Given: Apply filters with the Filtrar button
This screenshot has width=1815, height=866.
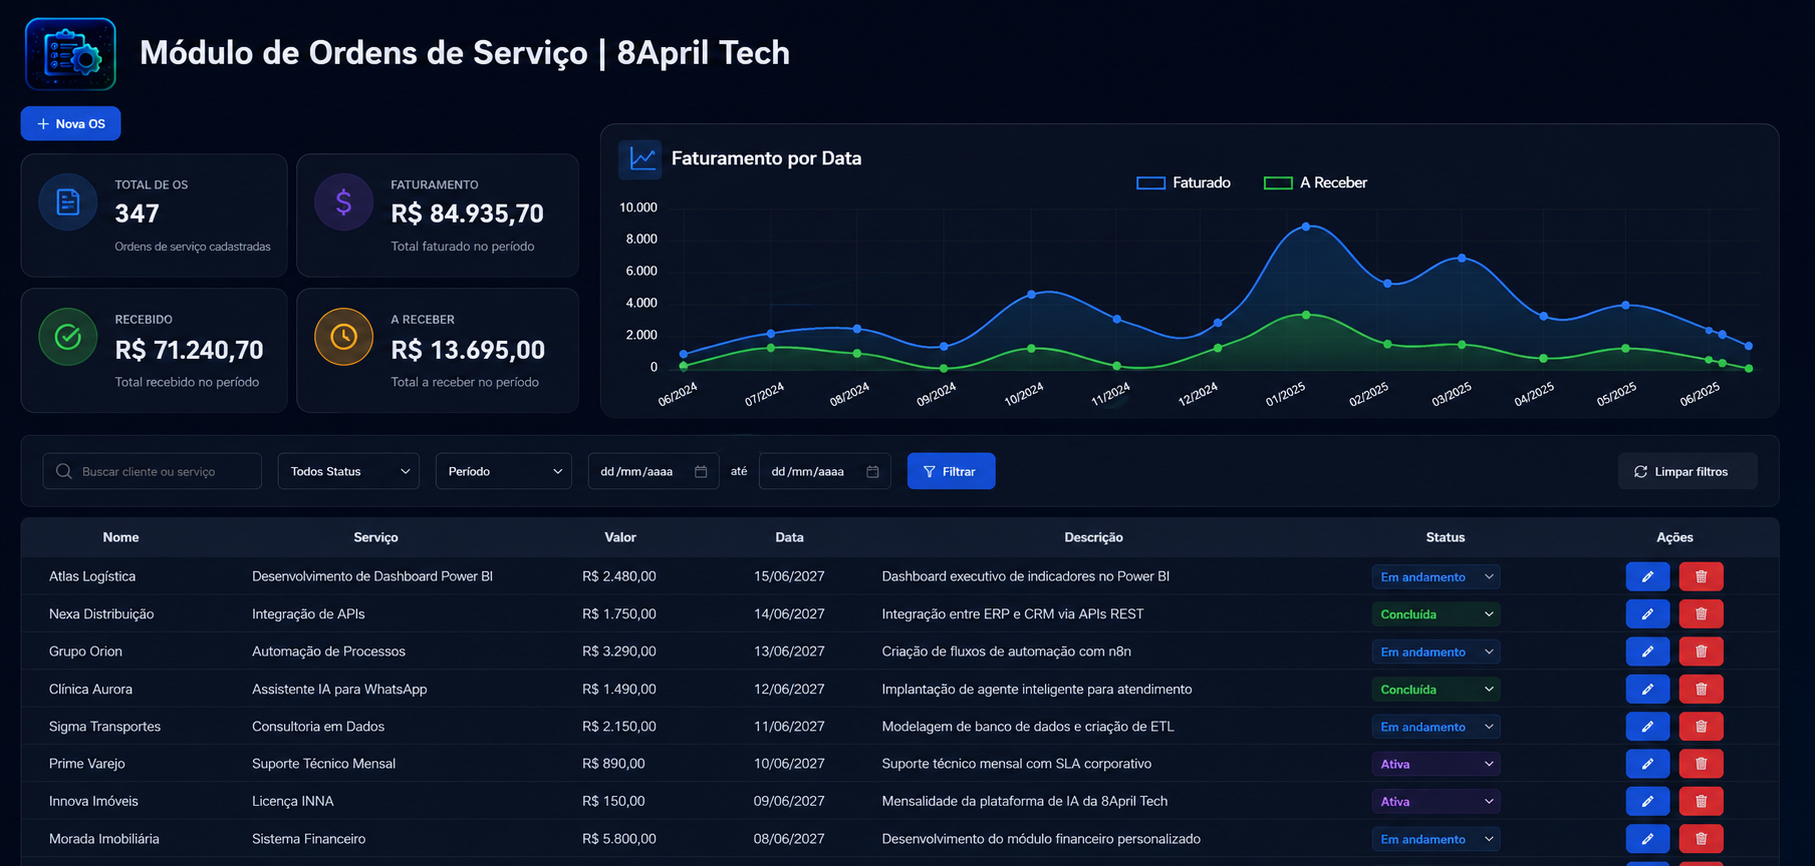Looking at the screenshot, I should (951, 471).
